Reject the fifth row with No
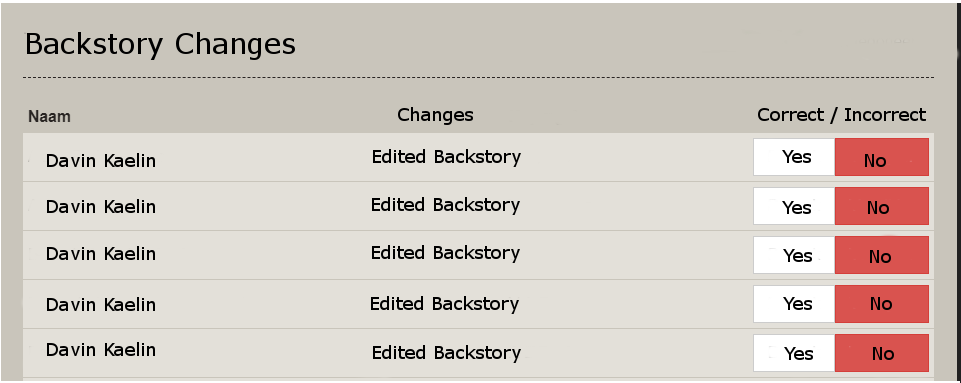The image size is (961, 383). 882,353
